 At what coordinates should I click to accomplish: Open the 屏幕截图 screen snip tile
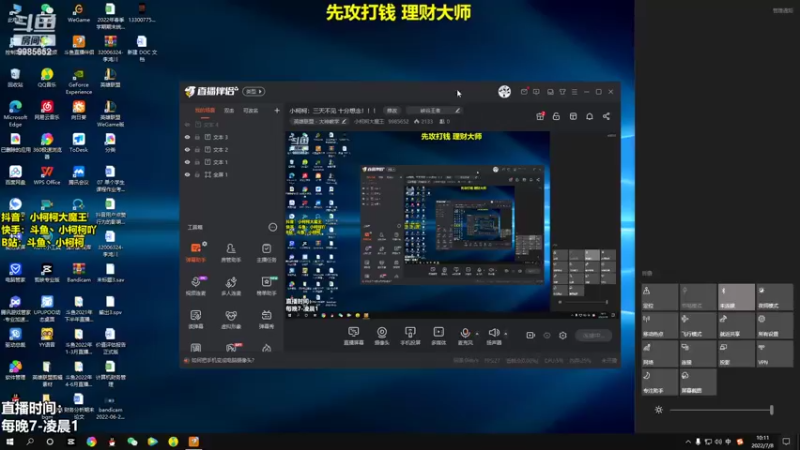click(x=697, y=382)
